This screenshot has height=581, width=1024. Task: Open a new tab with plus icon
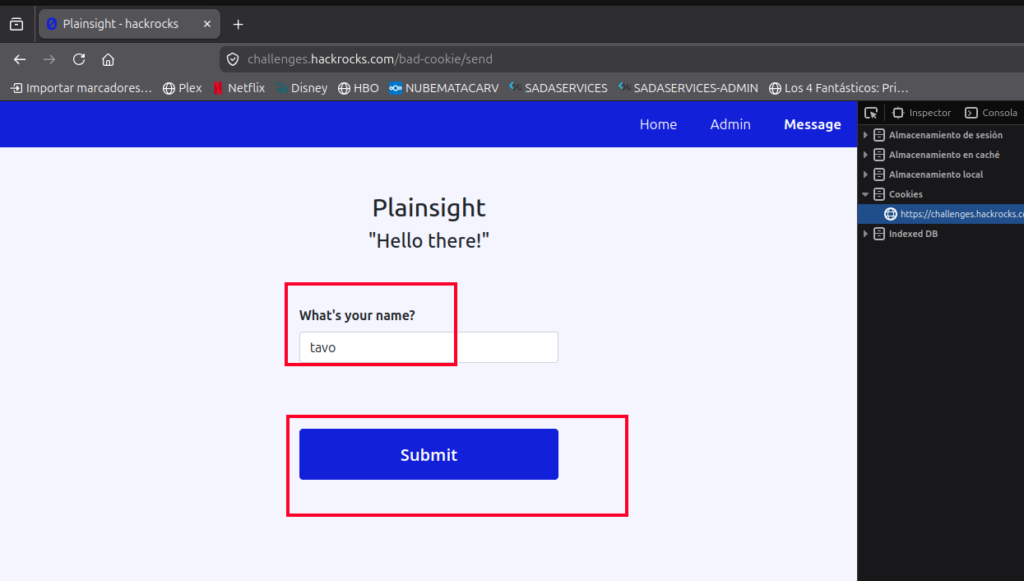[x=238, y=24]
